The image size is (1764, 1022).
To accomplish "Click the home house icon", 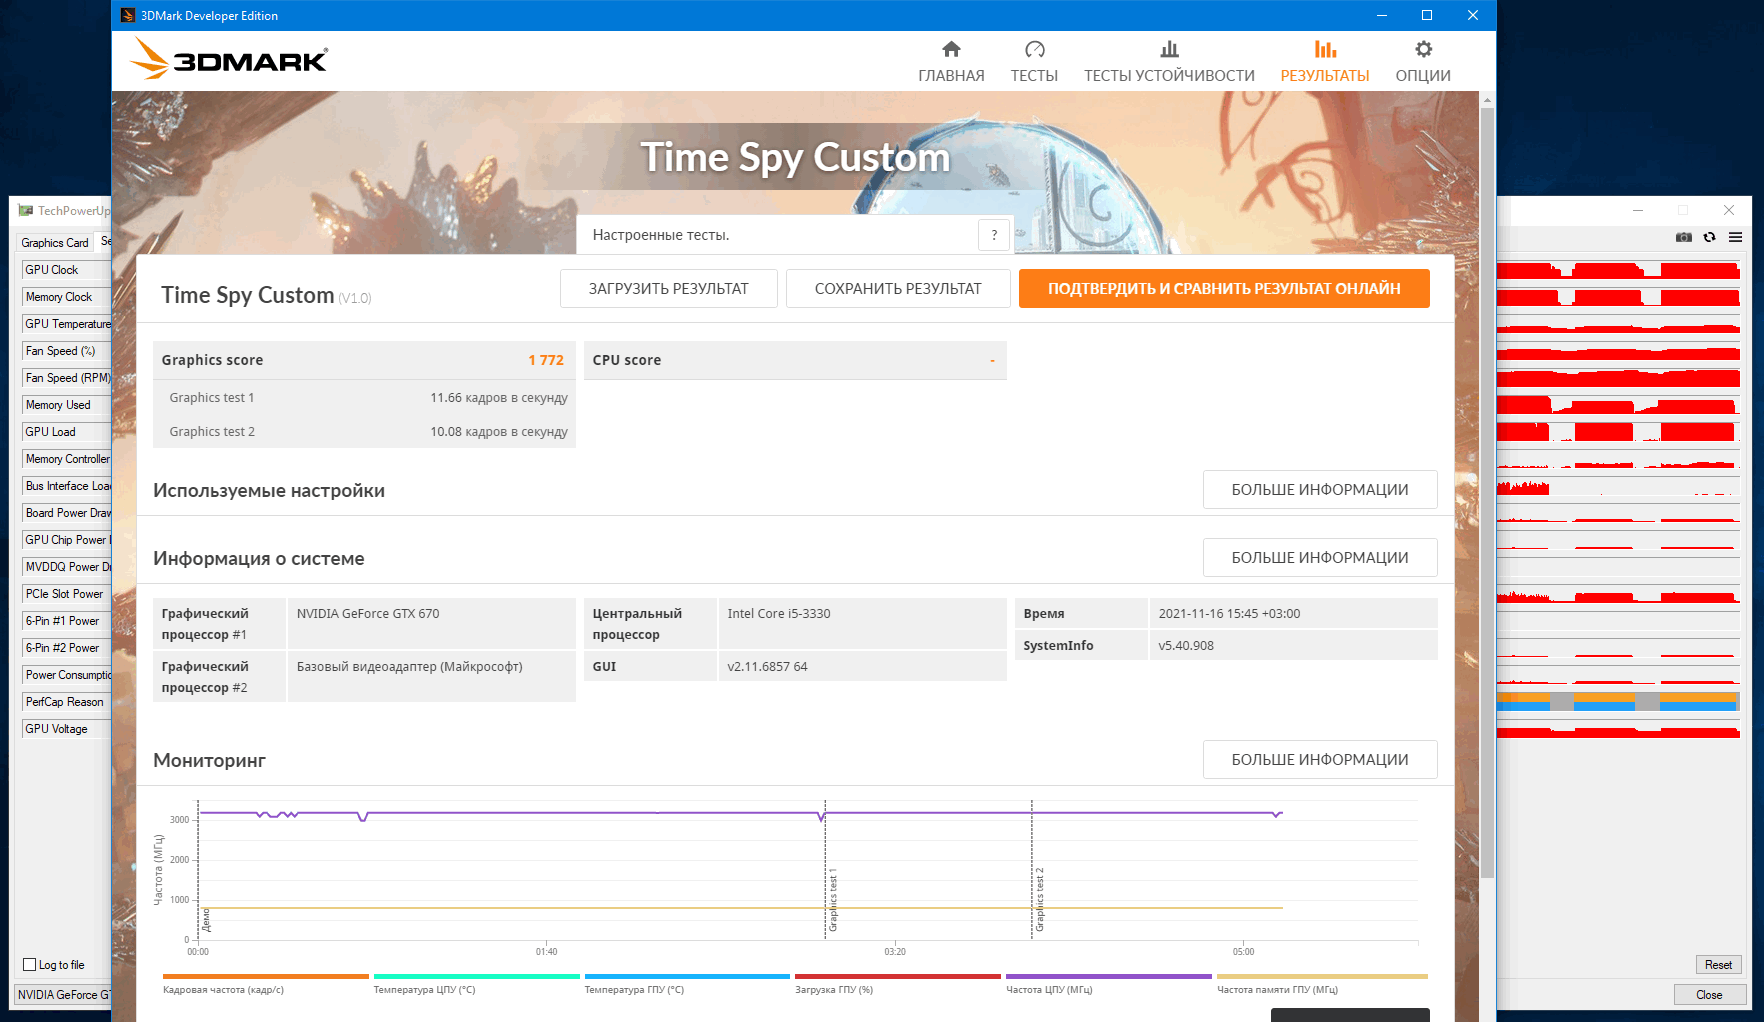I will pos(951,49).
